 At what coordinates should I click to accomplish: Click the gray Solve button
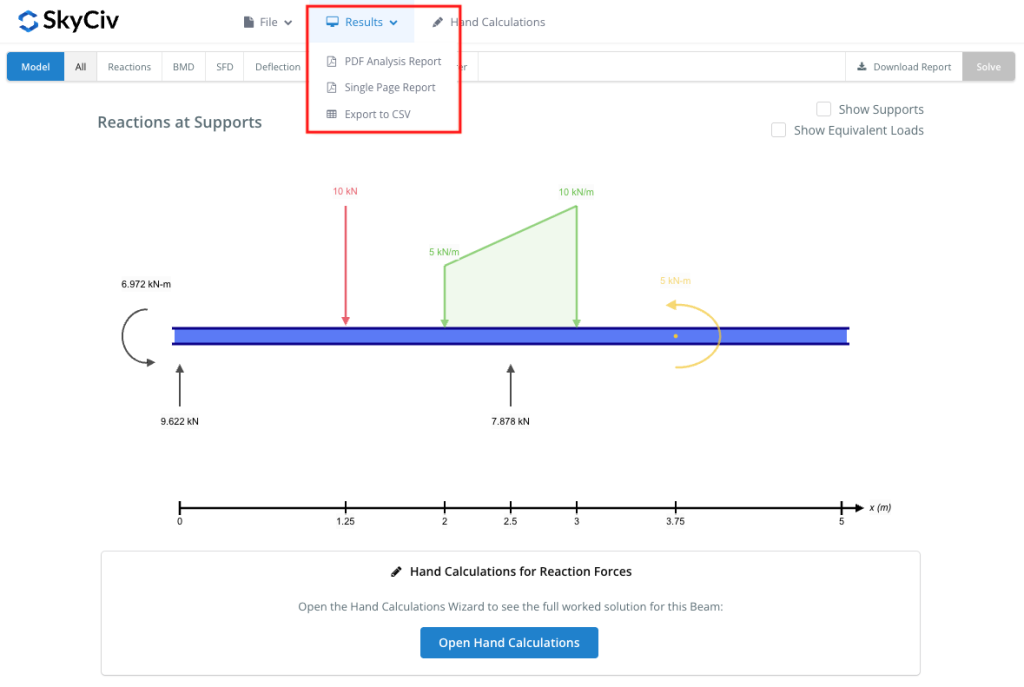(x=988, y=67)
